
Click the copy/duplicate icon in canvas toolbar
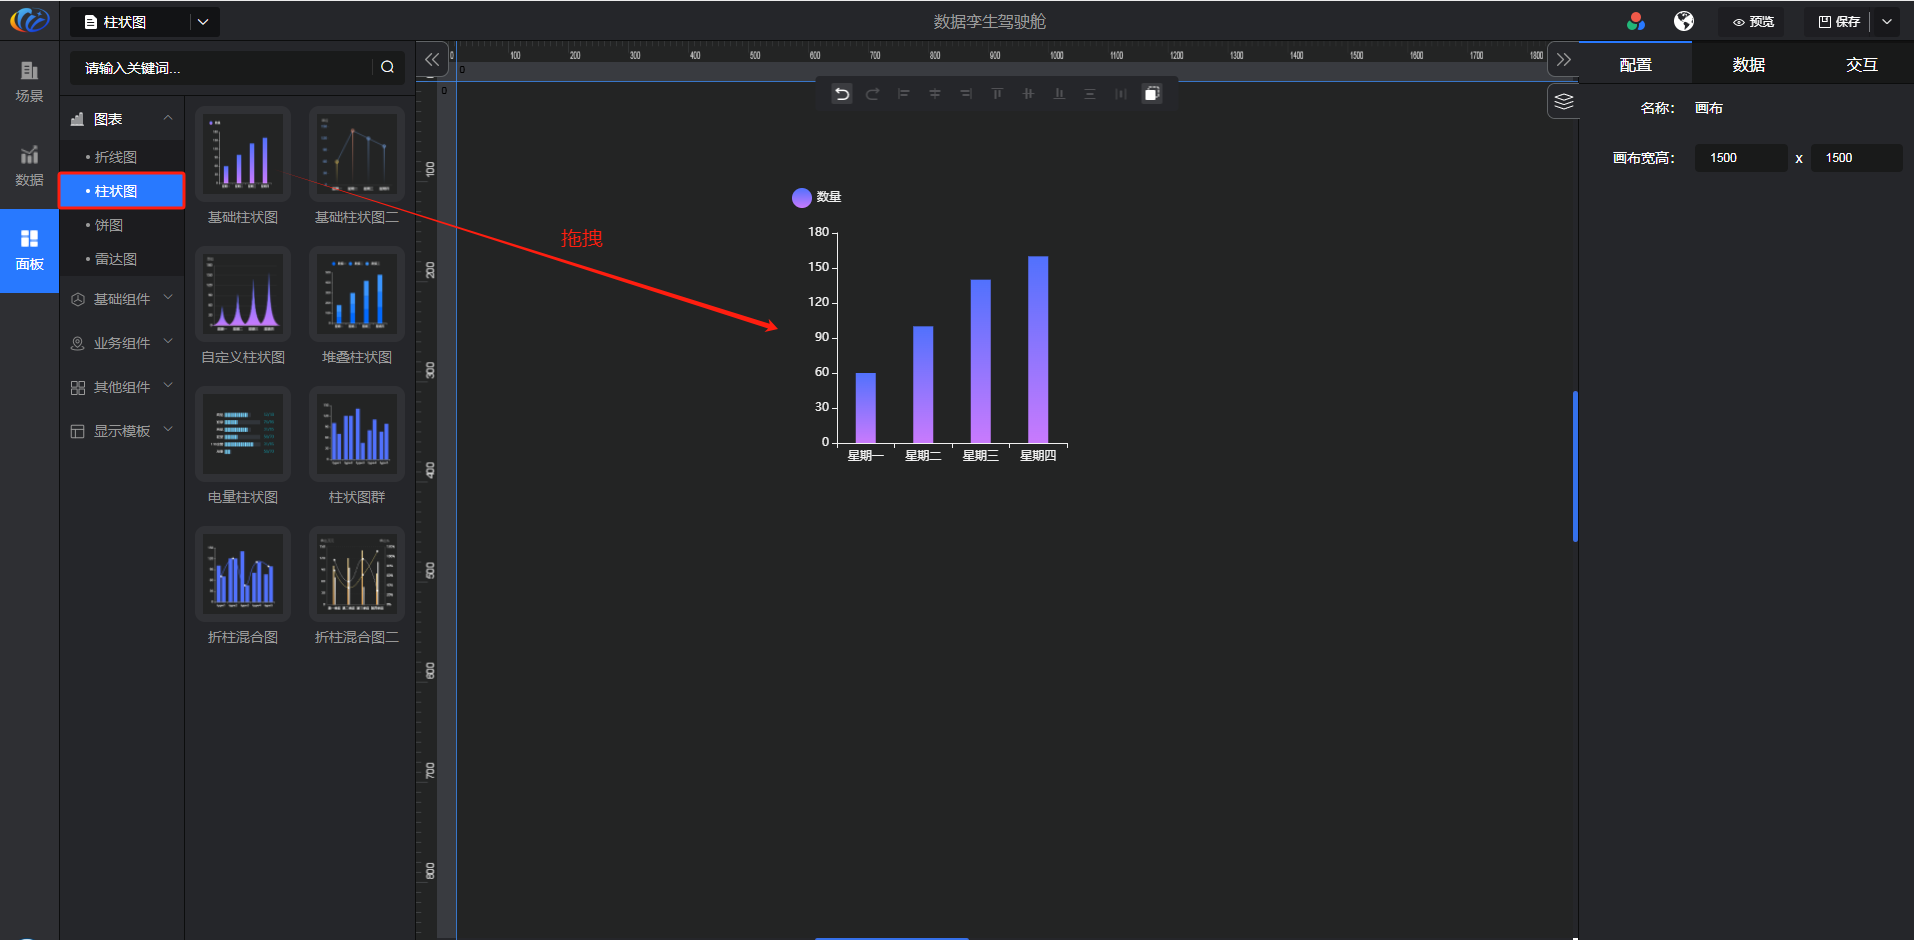(x=1152, y=94)
